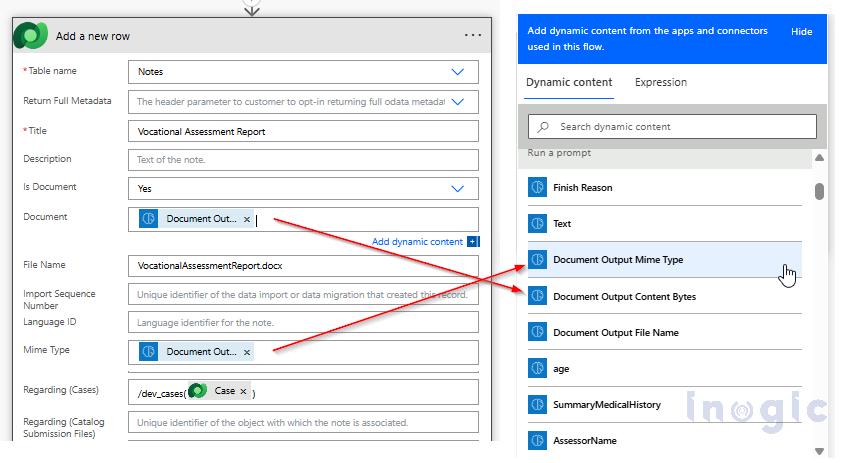
Task: Click the icon beside age item
Action: (537, 368)
